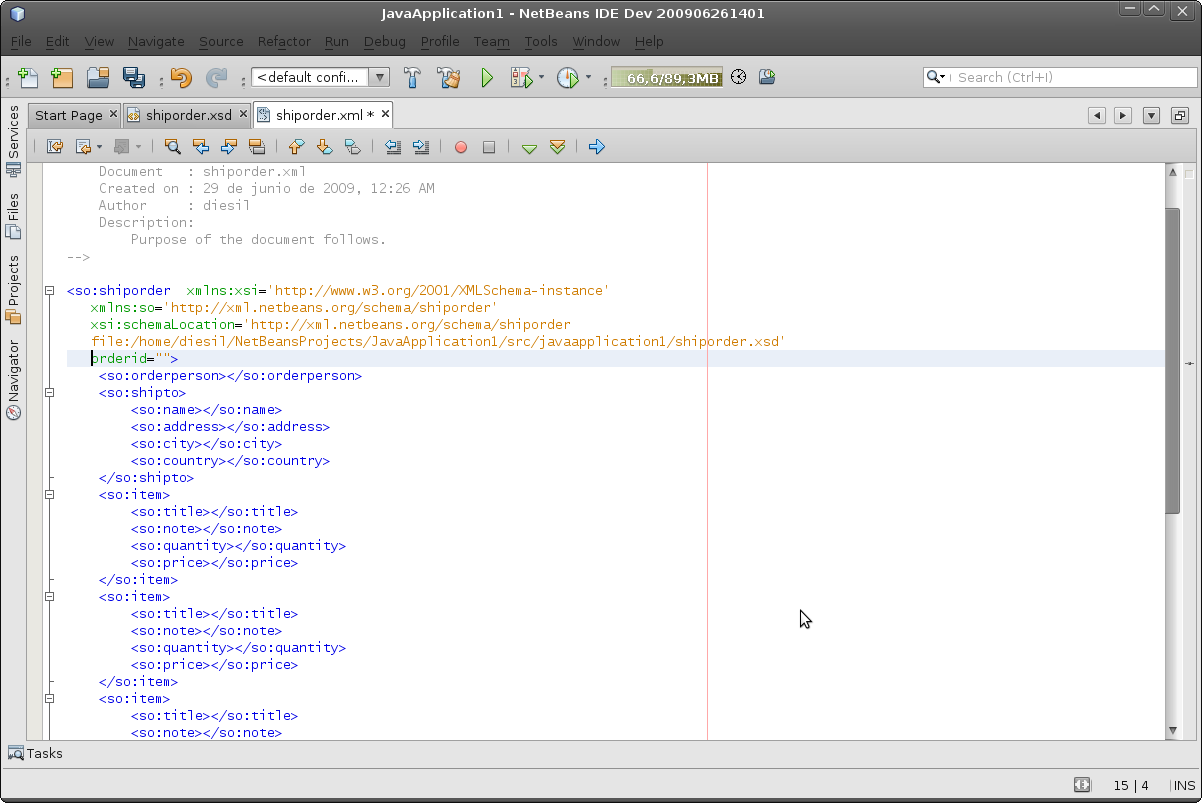Go to Previous Bookmark icon
Image resolution: width=1202 pixels, height=803 pixels.
pyautogui.click(x=296, y=147)
